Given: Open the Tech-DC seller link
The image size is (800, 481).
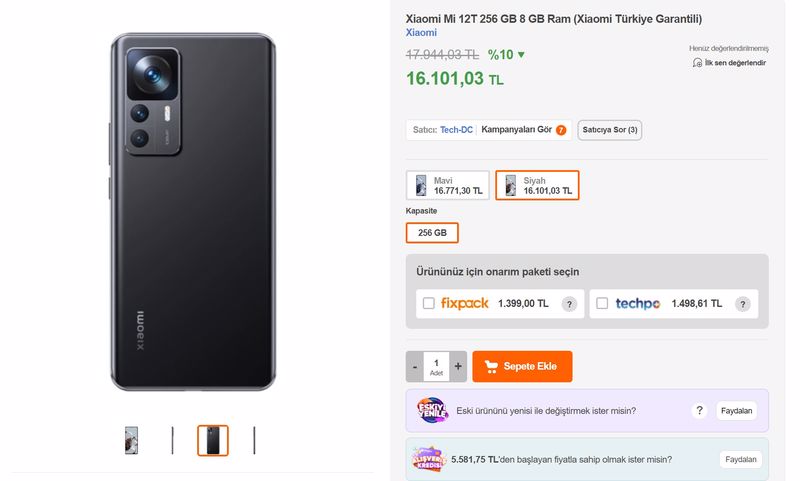Looking at the screenshot, I should 456,130.
